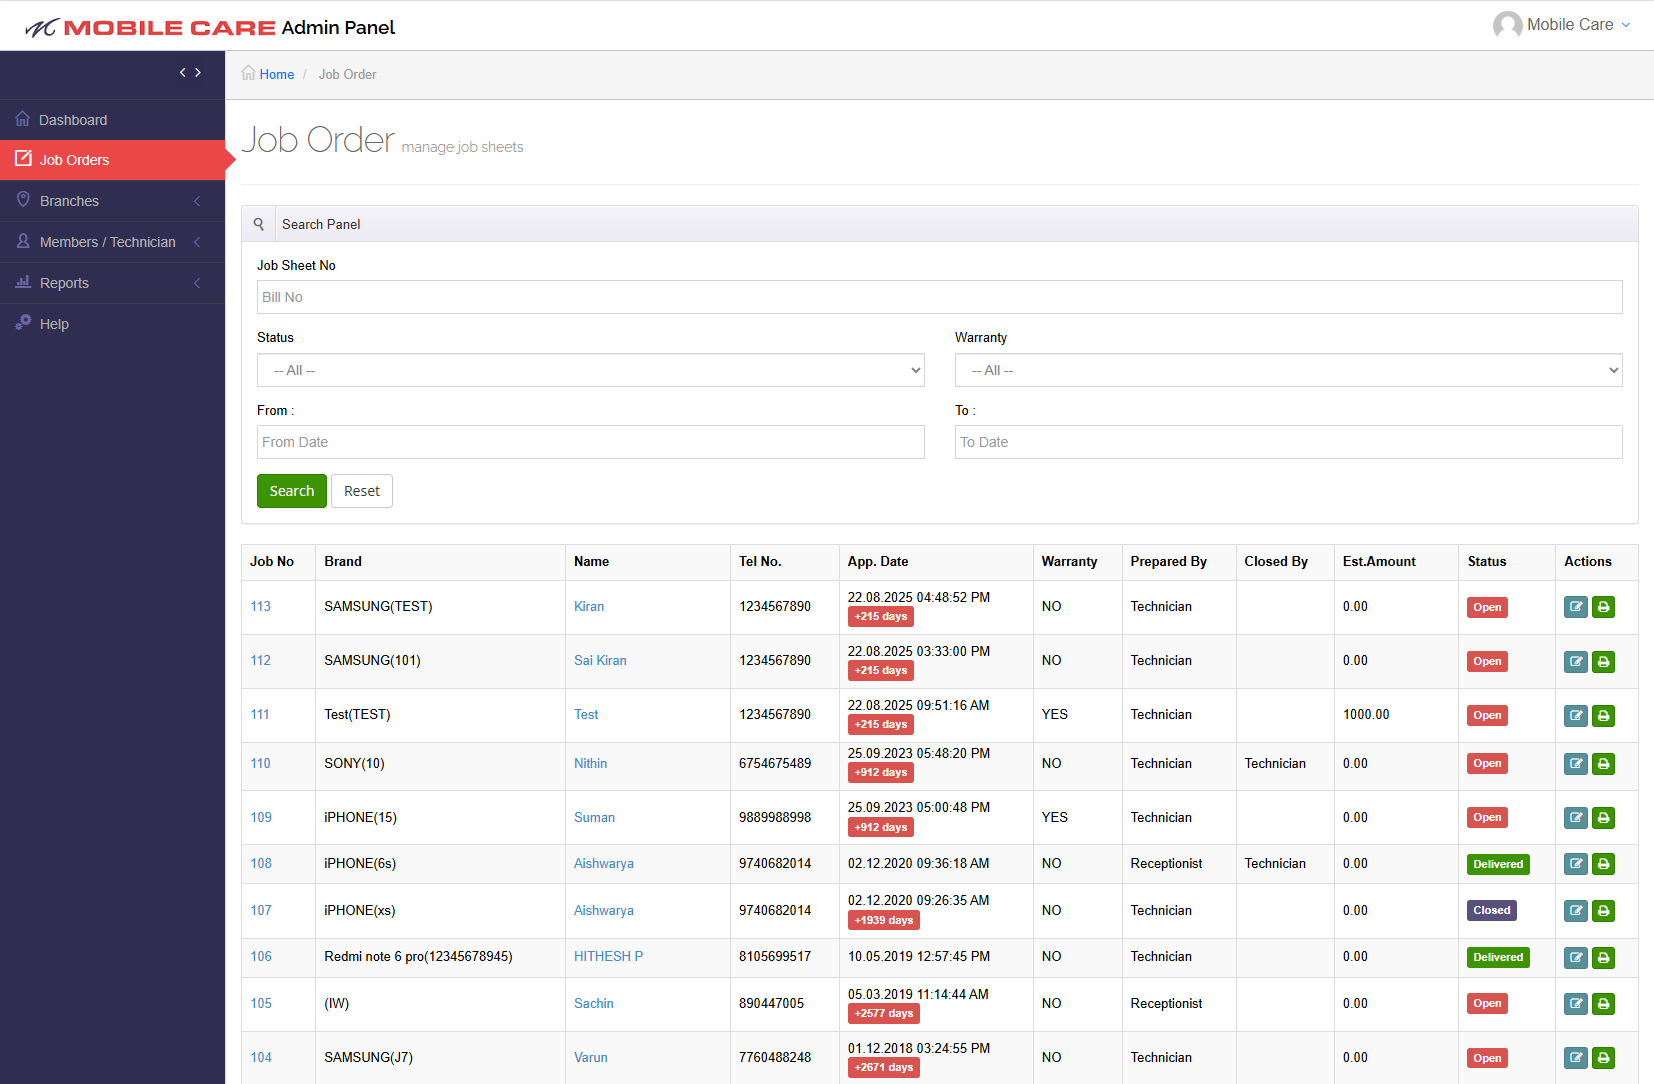Select the Job Orders sidebar icon
The width and height of the screenshot is (1654, 1084).
coord(22,159)
